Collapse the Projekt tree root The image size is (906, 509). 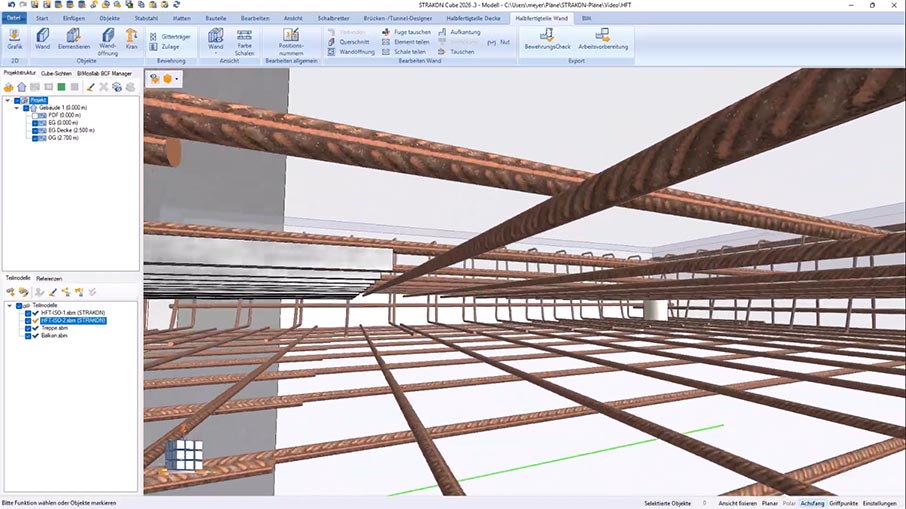8,100
